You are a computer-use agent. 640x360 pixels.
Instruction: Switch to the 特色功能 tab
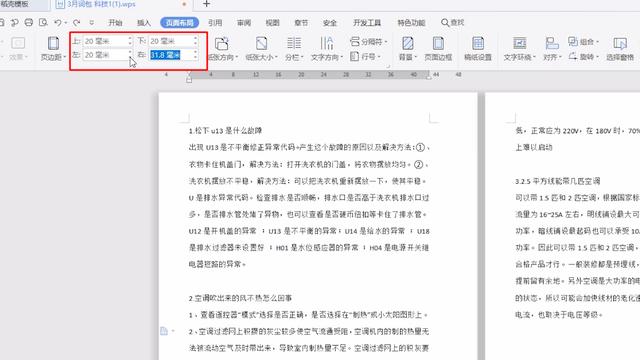point(411,23)
